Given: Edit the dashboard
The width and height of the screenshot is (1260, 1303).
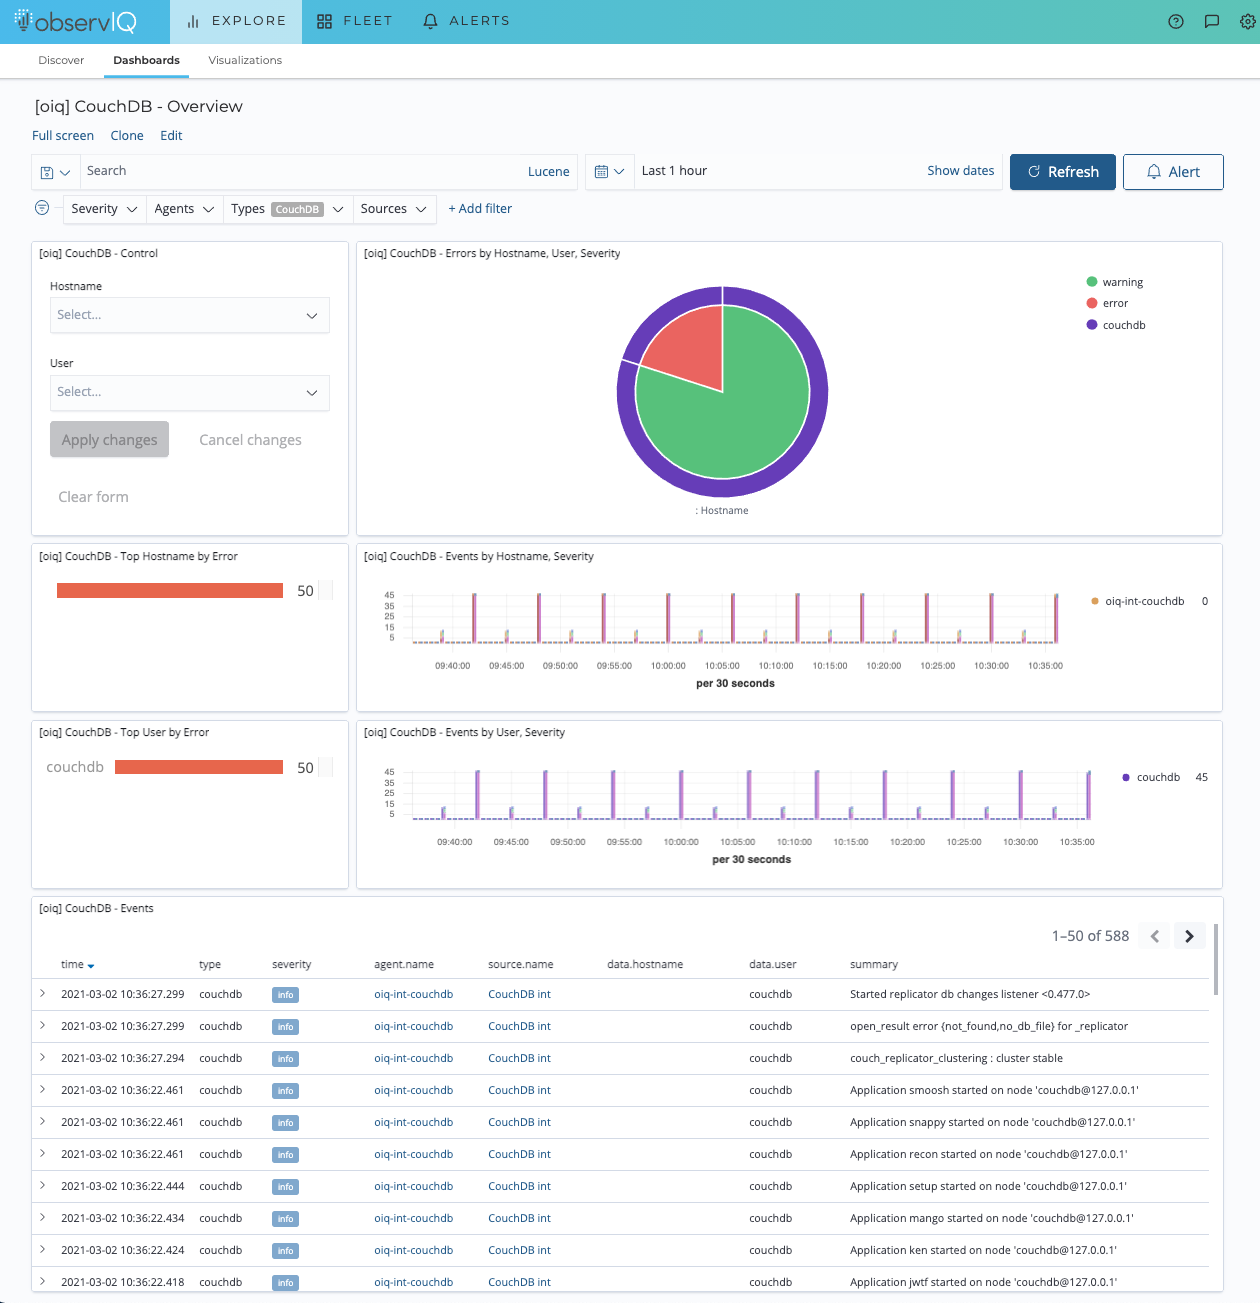Looking at the screenshot, I should 171,135.
